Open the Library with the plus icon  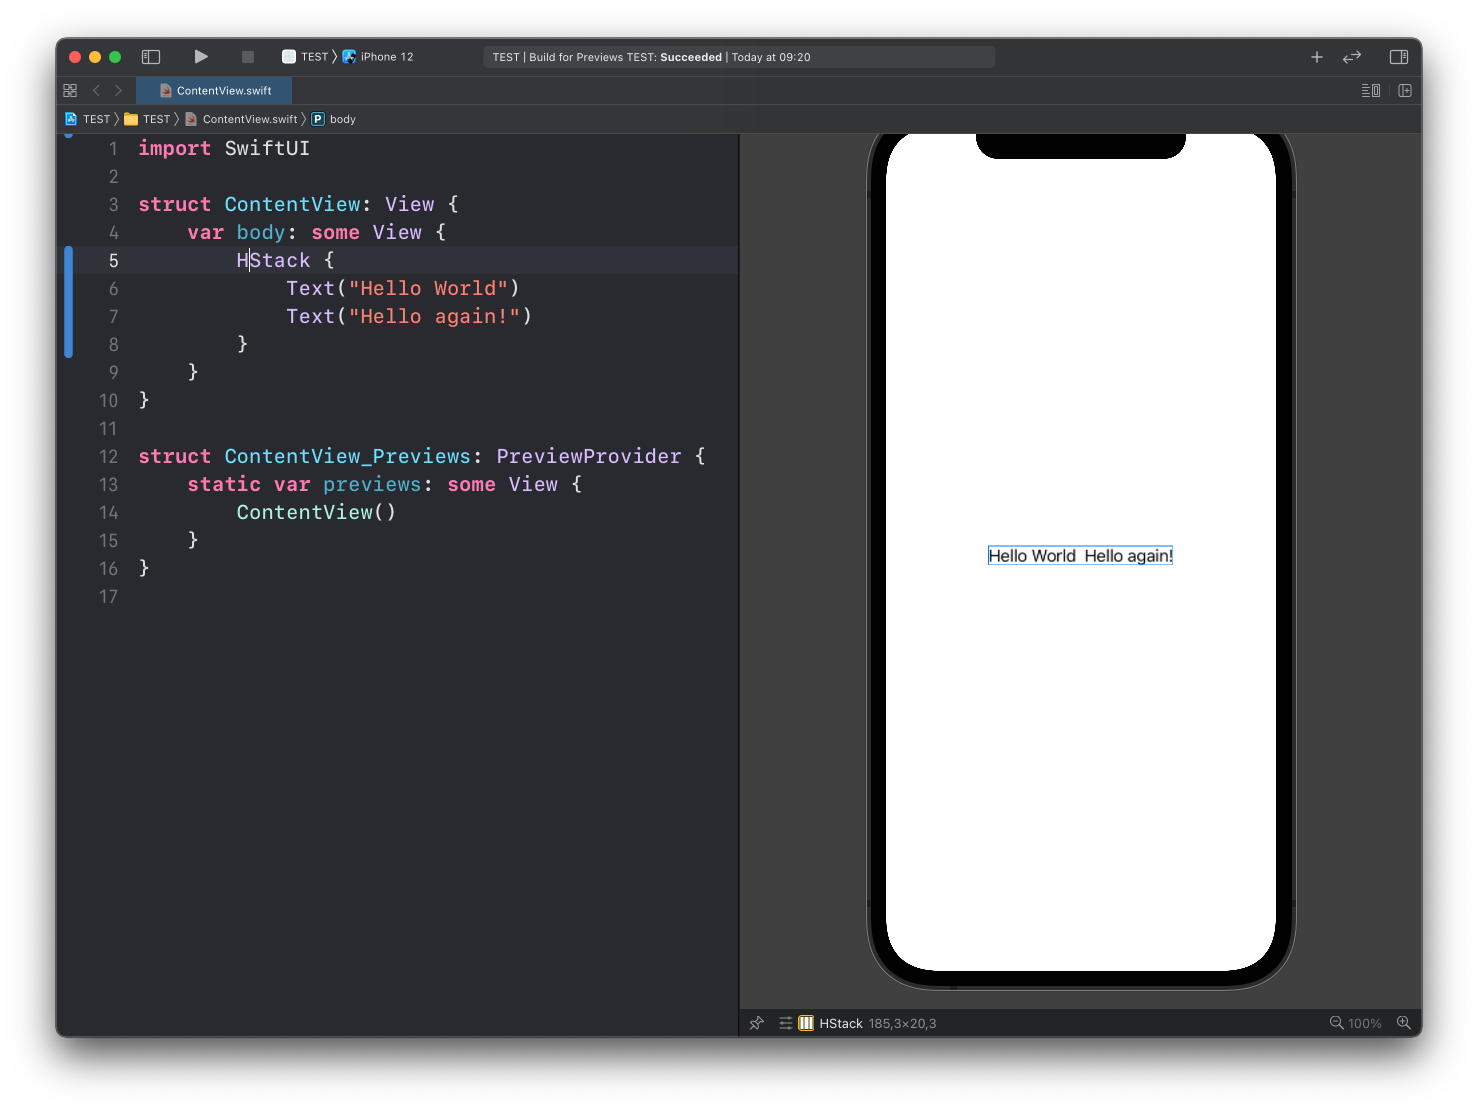[x=1316, y=57]
